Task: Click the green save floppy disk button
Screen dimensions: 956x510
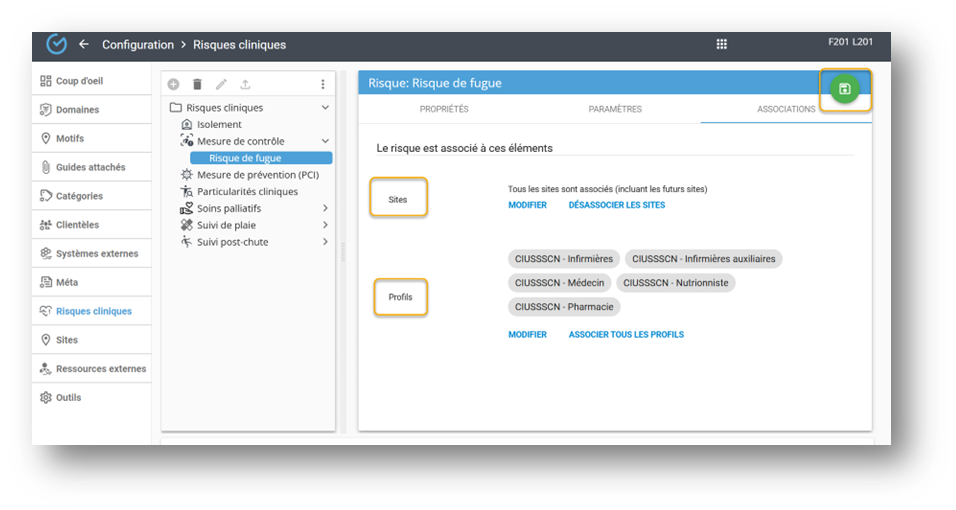Action: tap(845, 89)
